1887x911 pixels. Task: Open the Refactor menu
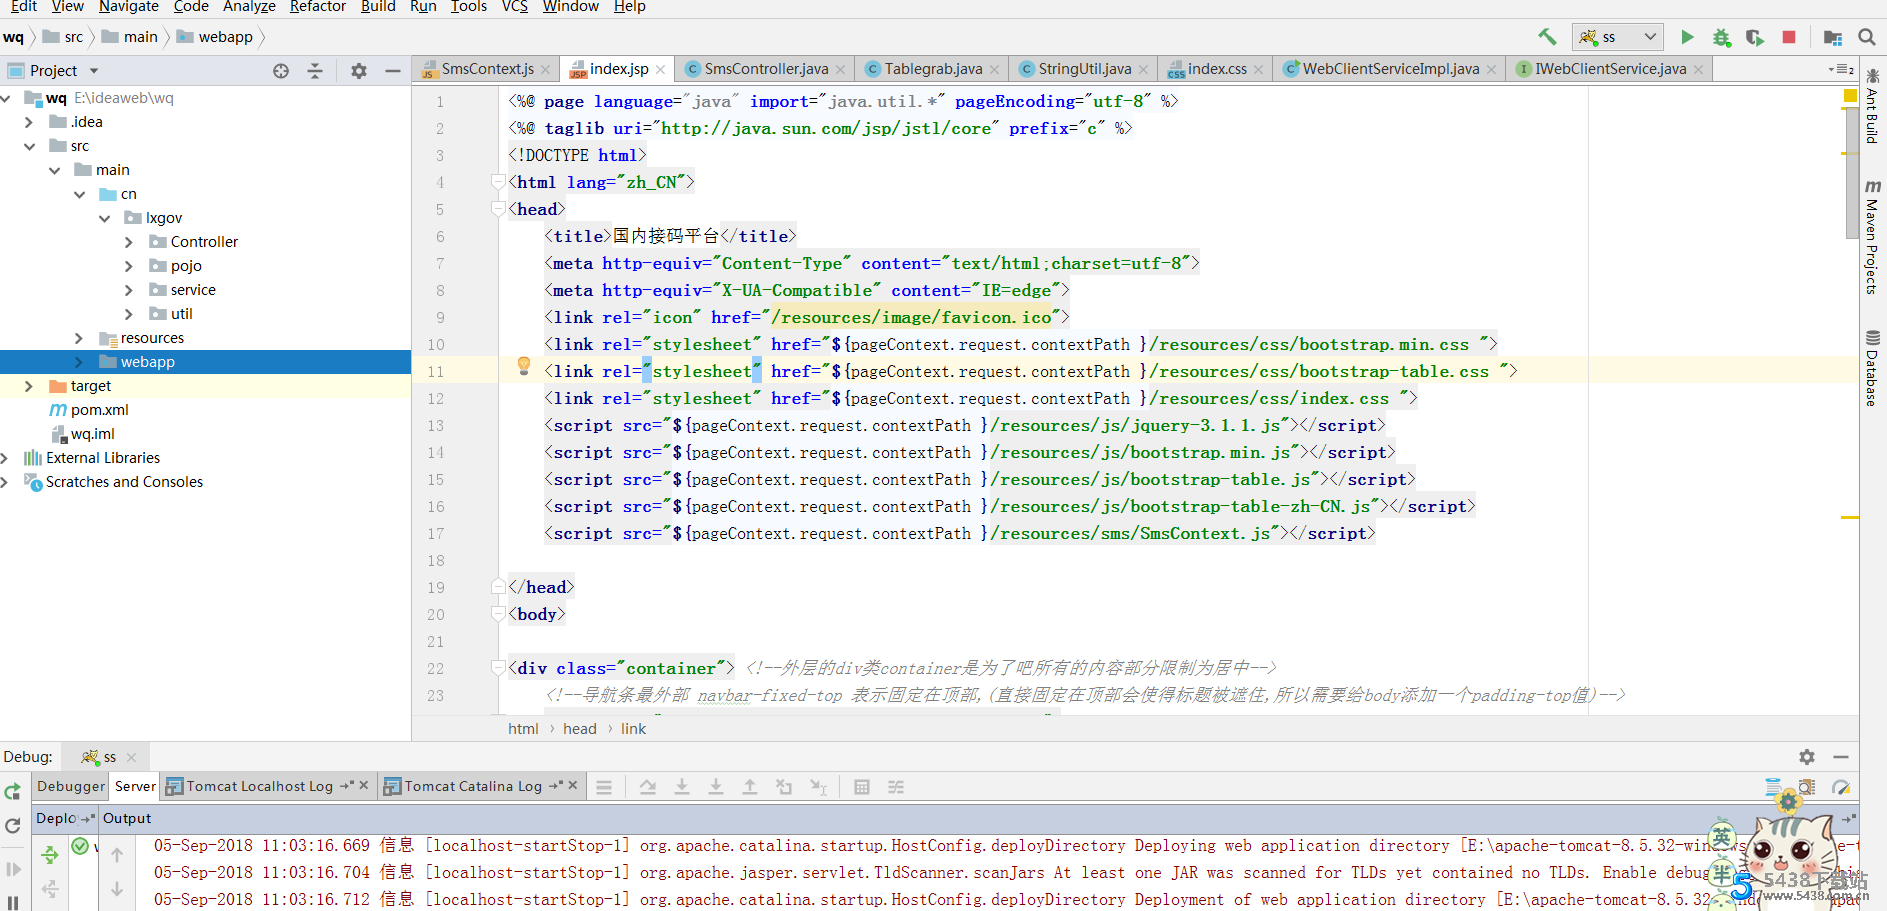coord(317,7)
